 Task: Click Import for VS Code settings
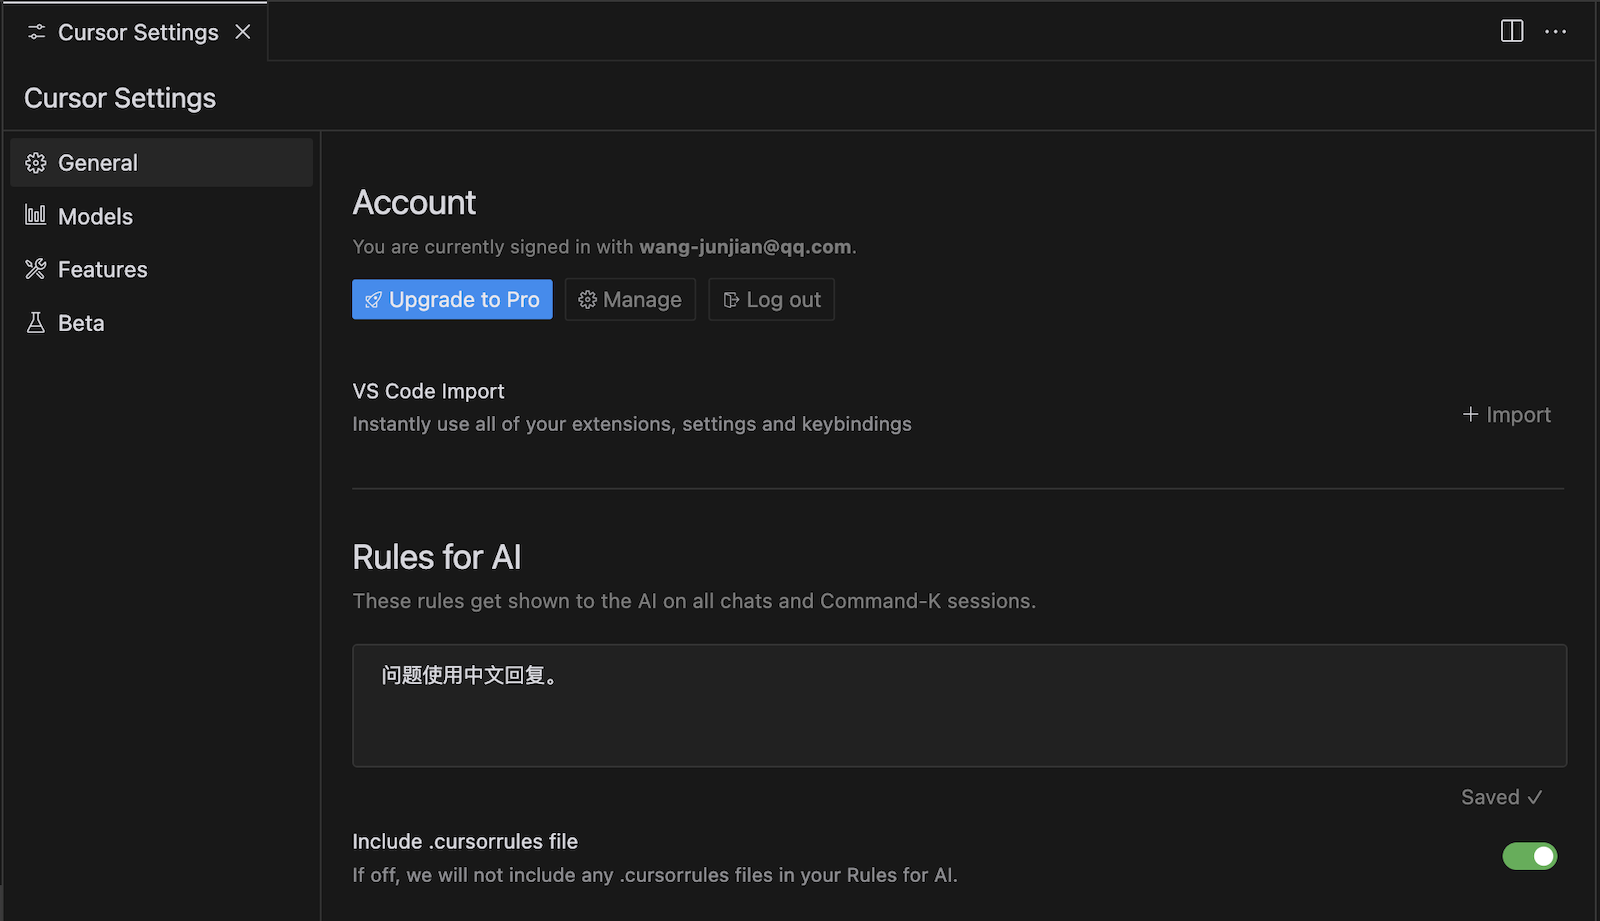tap(1507, 414)
